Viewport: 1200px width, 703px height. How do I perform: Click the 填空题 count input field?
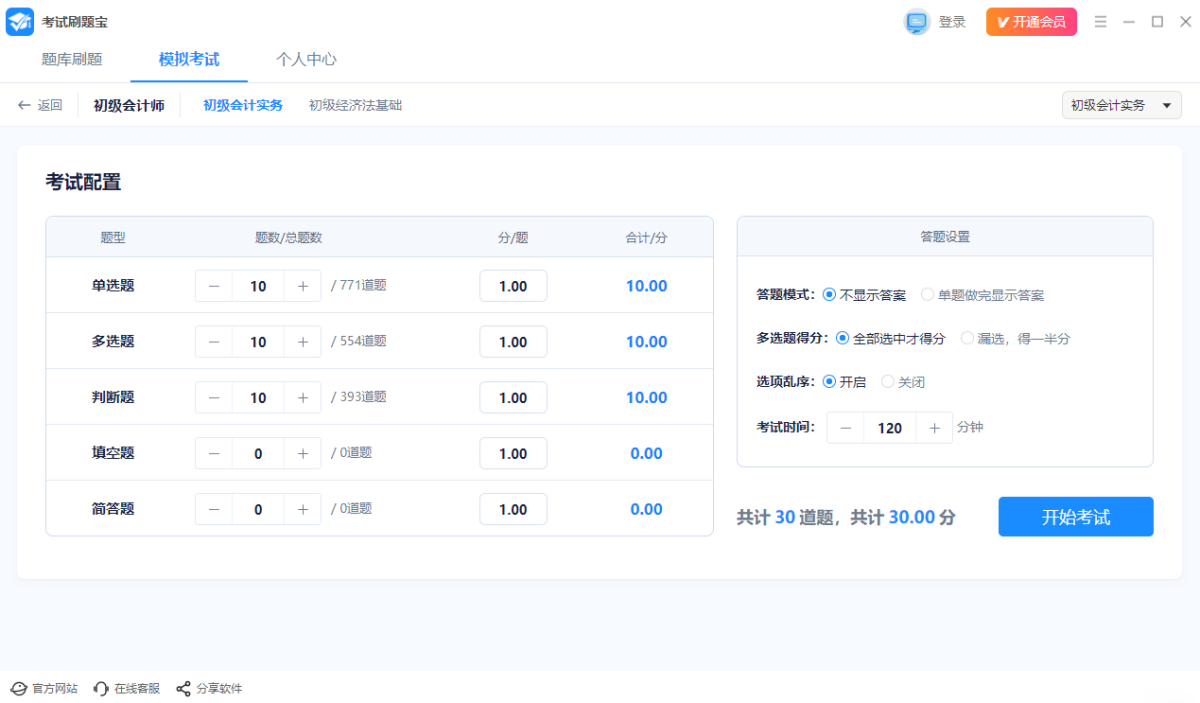258,454
